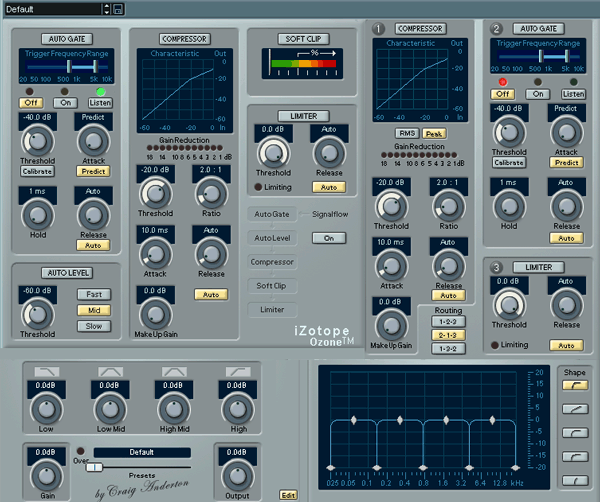Viewport: 600px width, 502px height.
Task: Click the upper diamond handle of third EQ band
Action: [446, 420]
